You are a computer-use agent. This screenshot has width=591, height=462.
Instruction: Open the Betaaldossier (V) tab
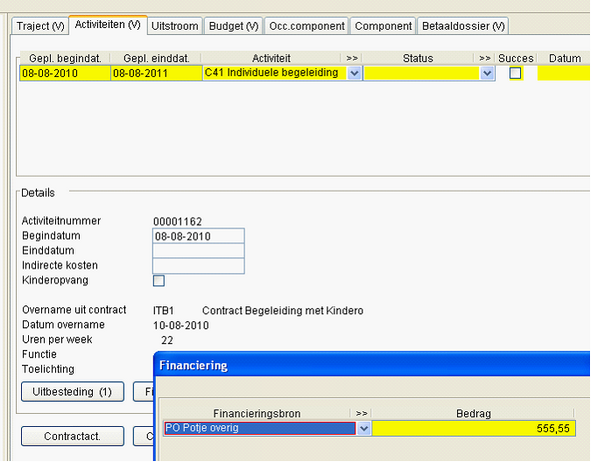(463, 26)
